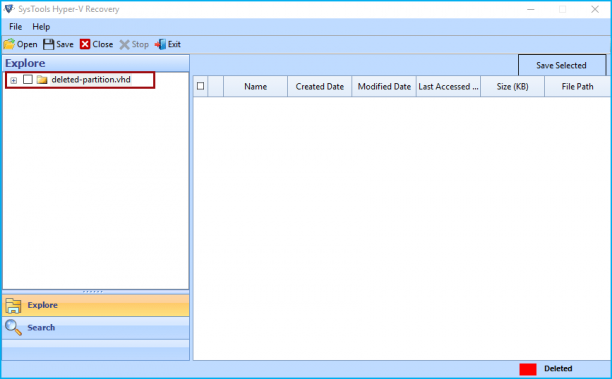Expand the deleted-partition.vhd tree node
Screen dimensions: 612x379
coord(14,80)
